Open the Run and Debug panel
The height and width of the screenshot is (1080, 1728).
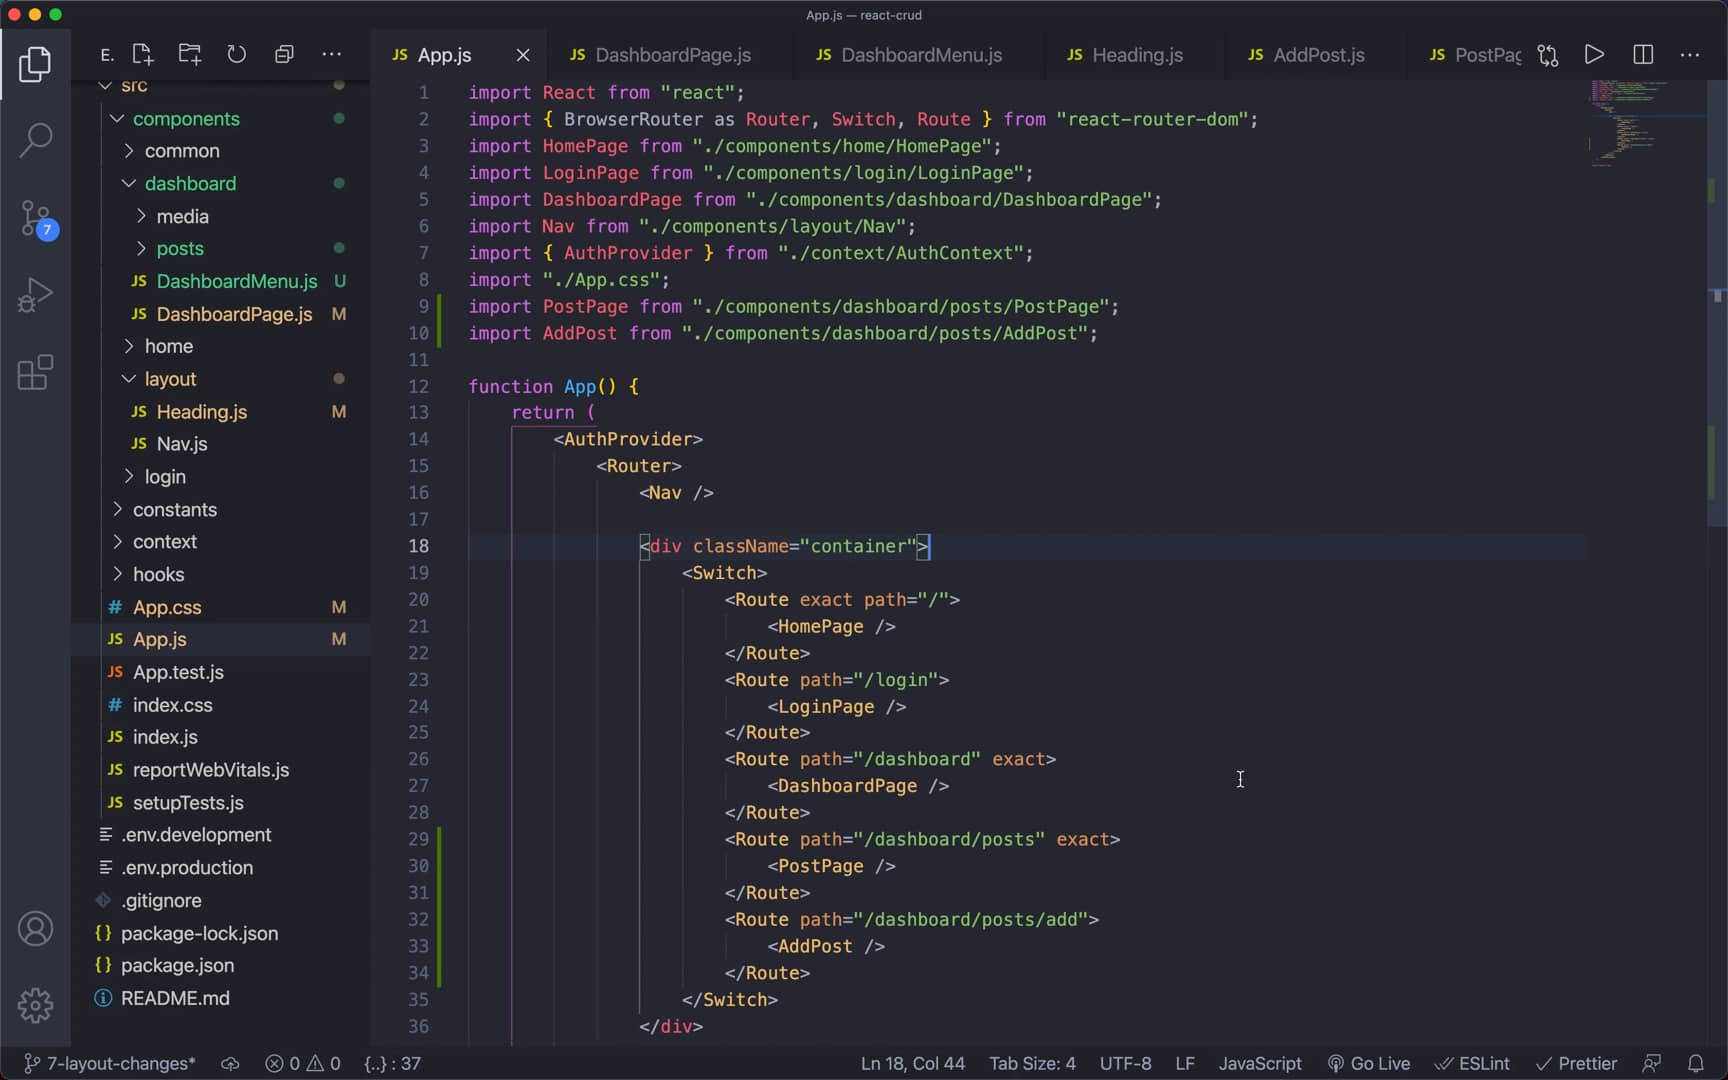36,295
